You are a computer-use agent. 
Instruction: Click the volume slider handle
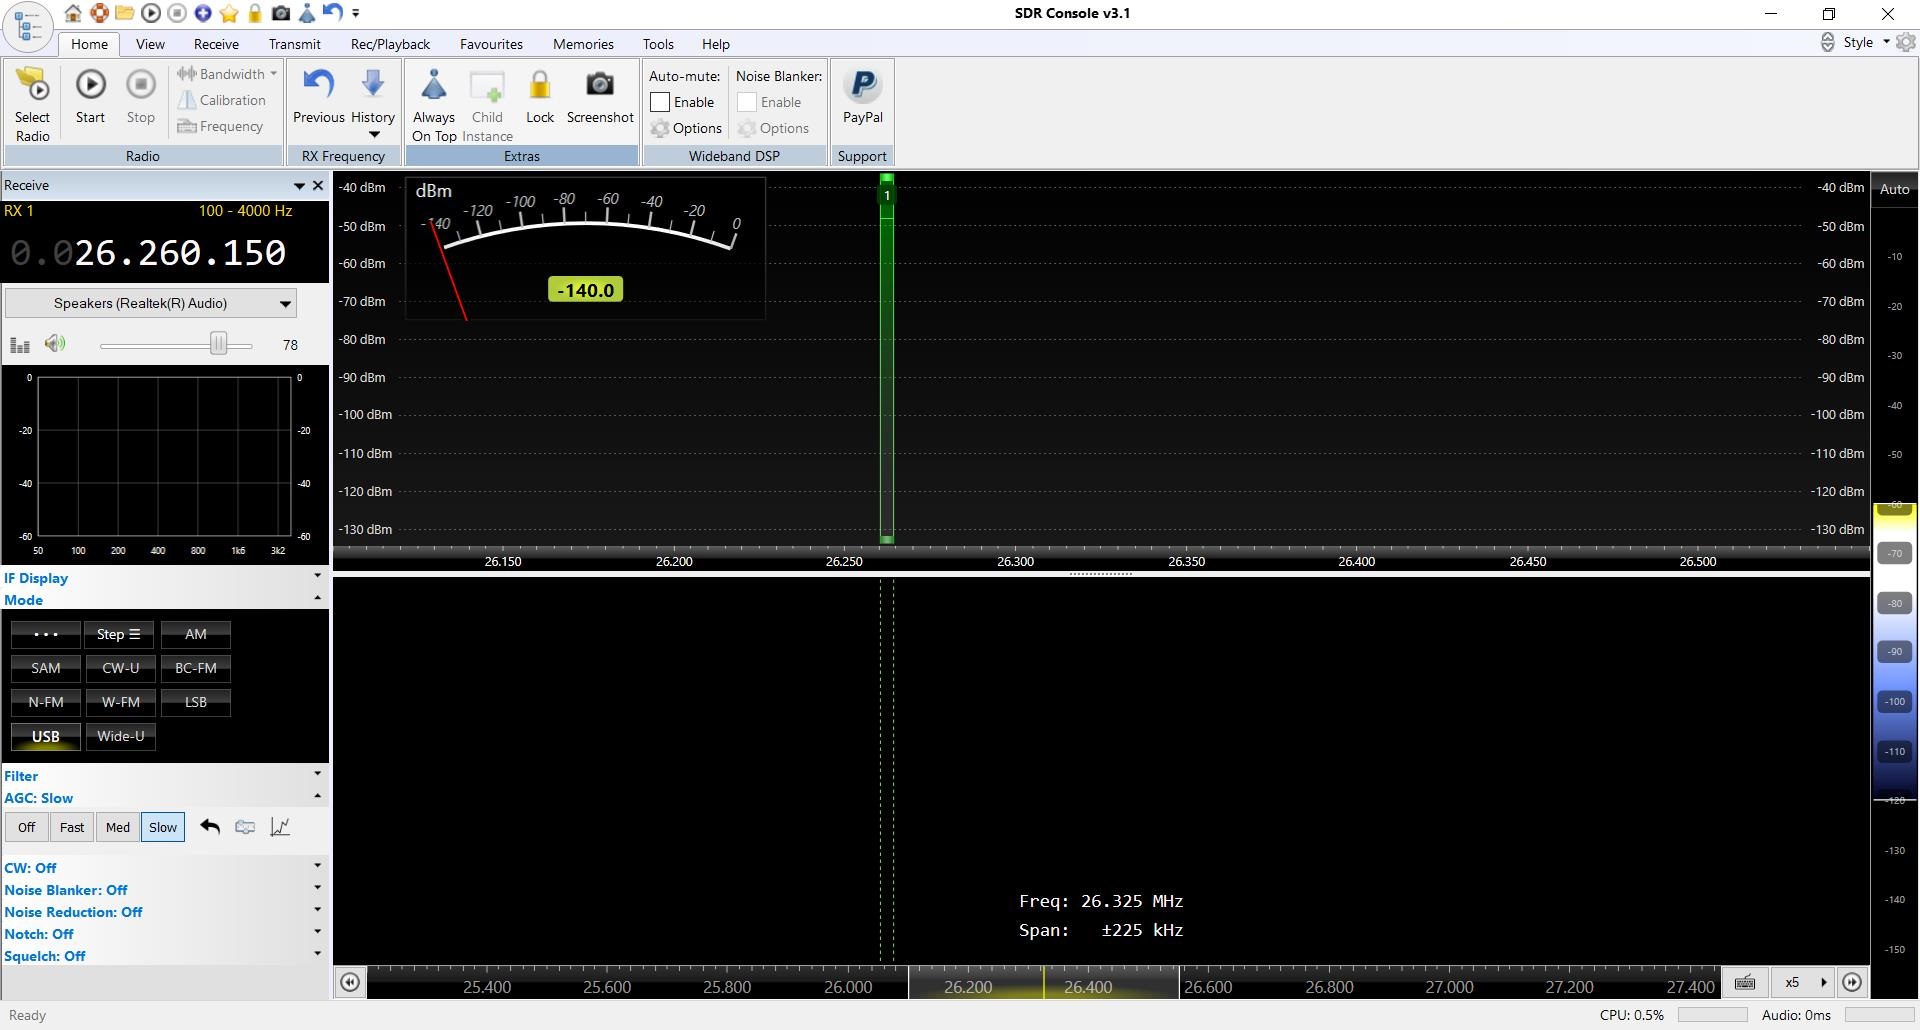[218, 345]
